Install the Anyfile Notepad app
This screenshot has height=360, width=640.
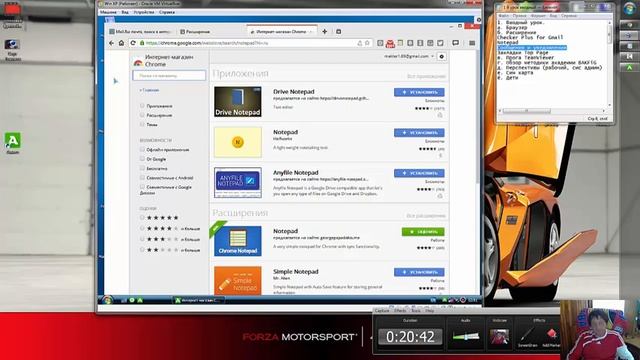click(x=419, y=173)
